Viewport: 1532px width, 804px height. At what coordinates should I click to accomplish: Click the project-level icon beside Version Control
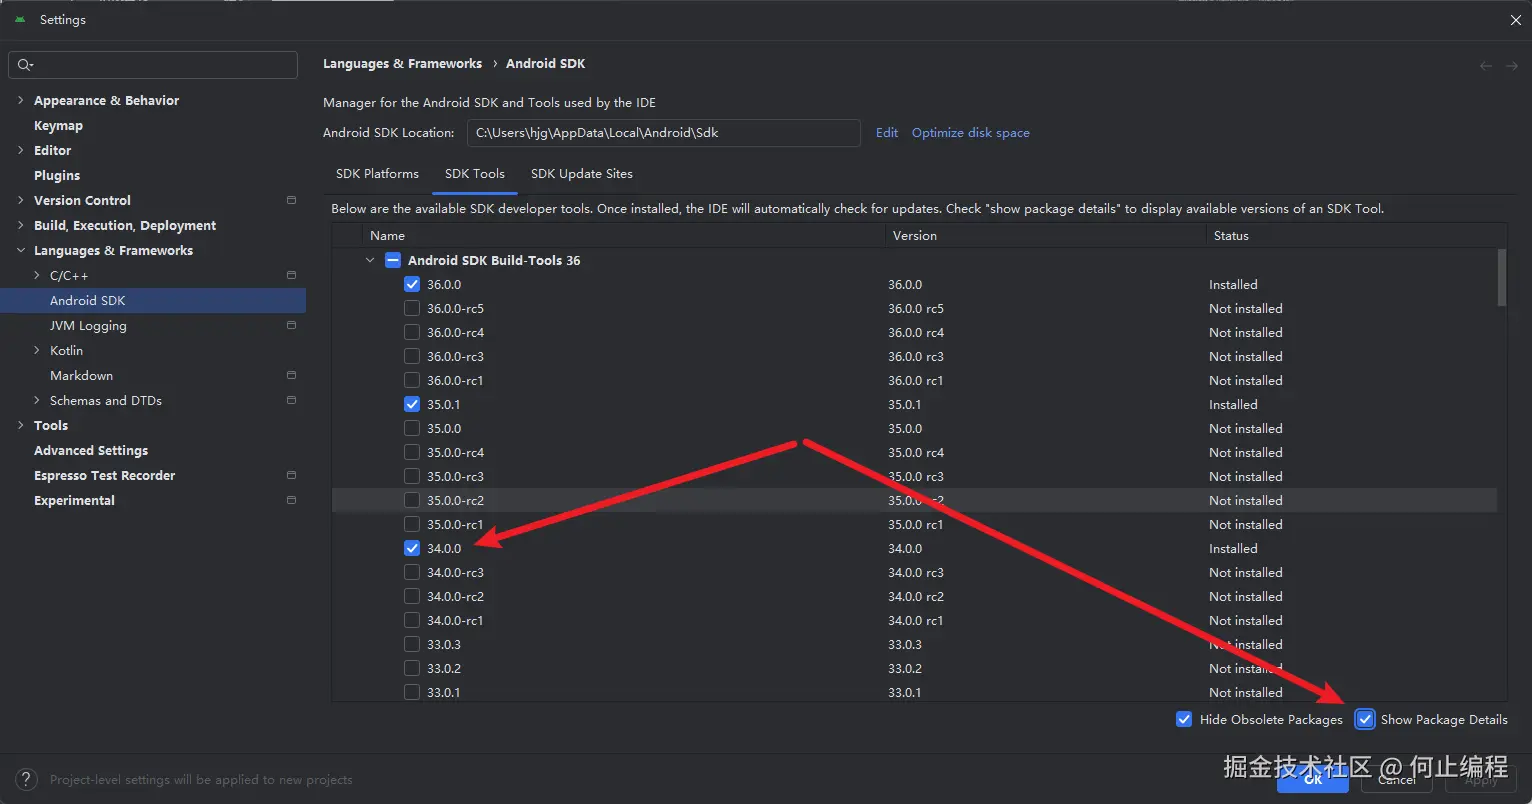click(291, 200)
